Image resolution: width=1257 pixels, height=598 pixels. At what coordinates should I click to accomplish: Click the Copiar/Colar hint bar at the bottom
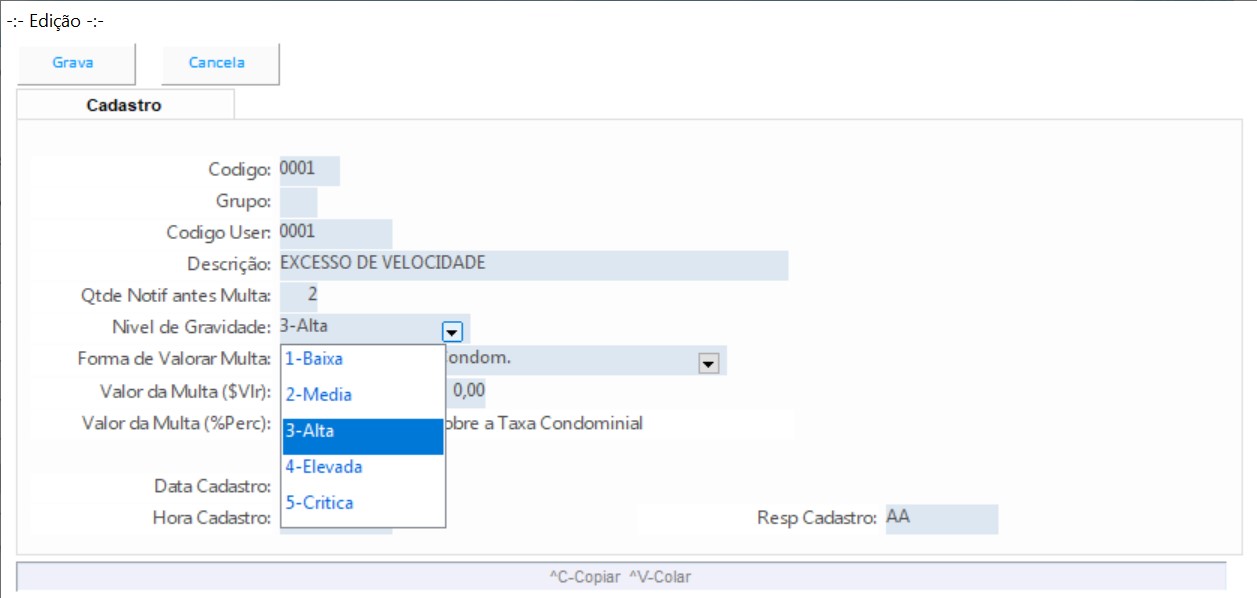[x=620, y=577]
